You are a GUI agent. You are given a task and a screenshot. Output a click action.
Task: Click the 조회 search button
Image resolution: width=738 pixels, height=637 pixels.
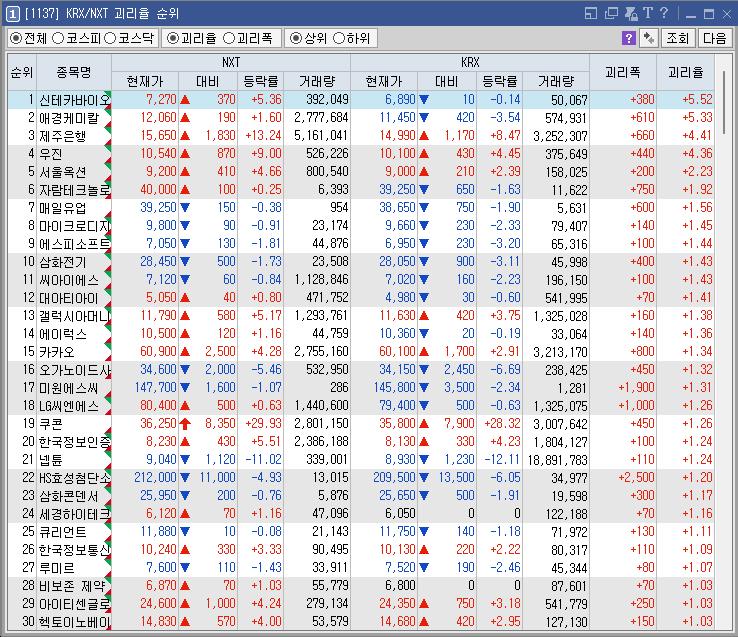click(x=678, y=38)
